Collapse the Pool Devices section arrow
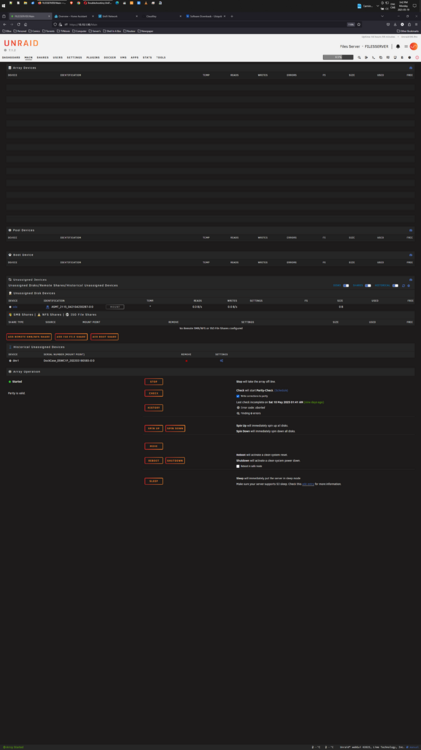Screen dimensions: 421x750 (x=410, y=230)
